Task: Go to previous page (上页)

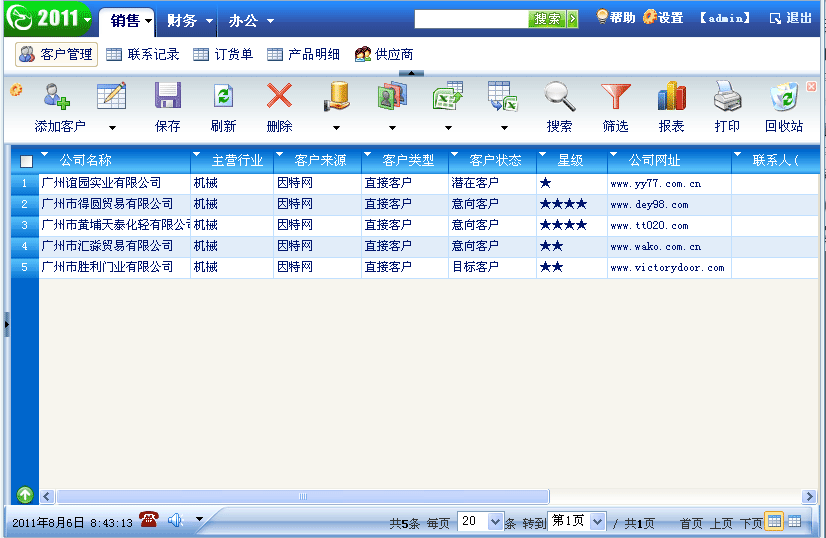Action: (x=721, y=523)
